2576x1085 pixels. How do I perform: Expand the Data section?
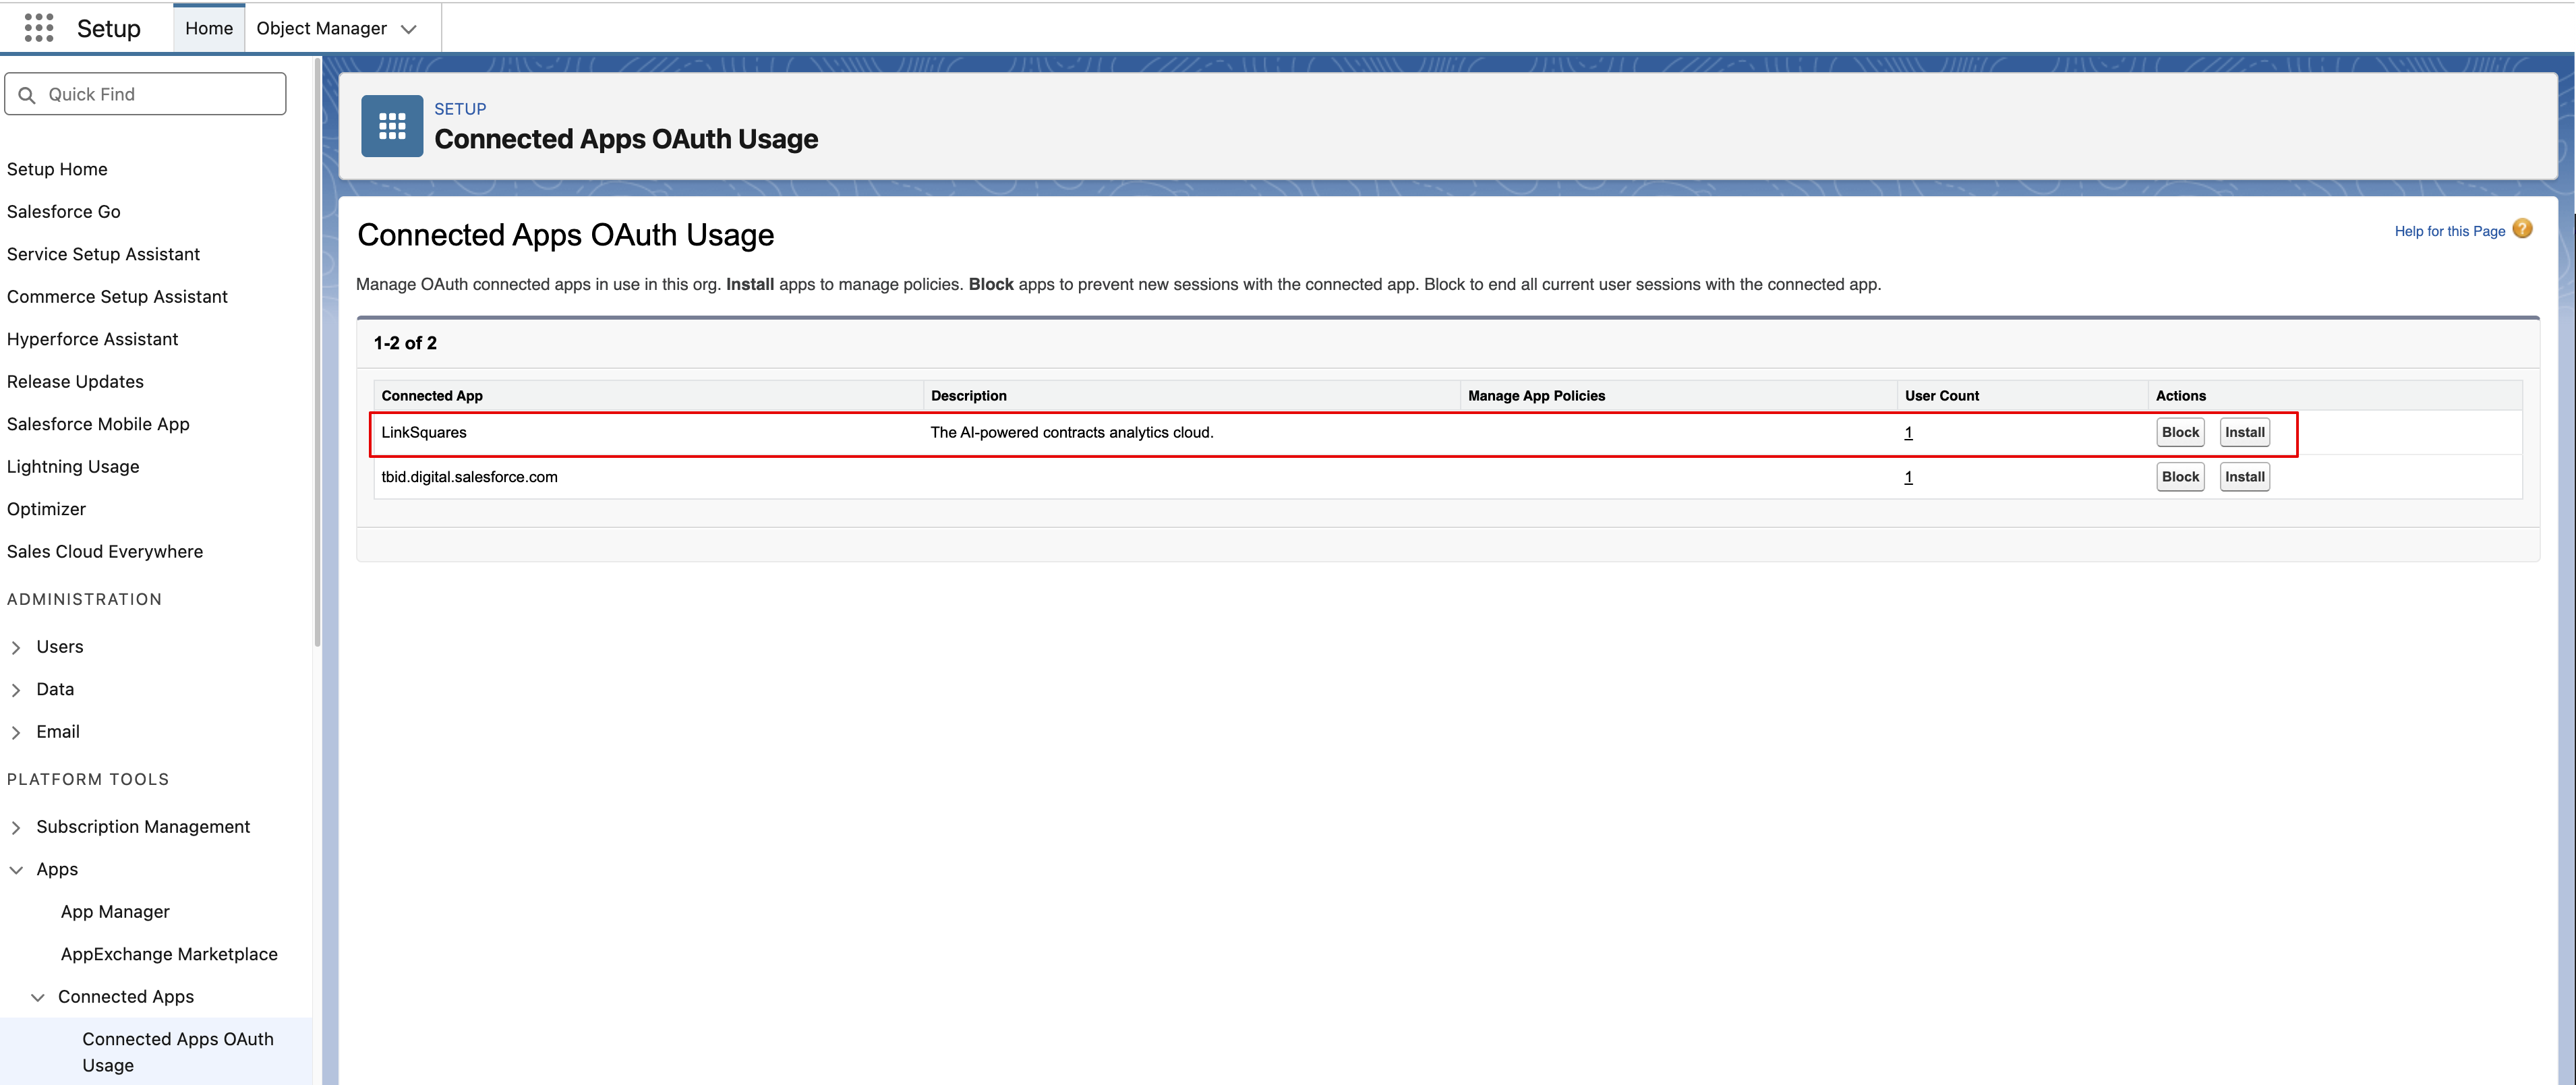[16, 690]
